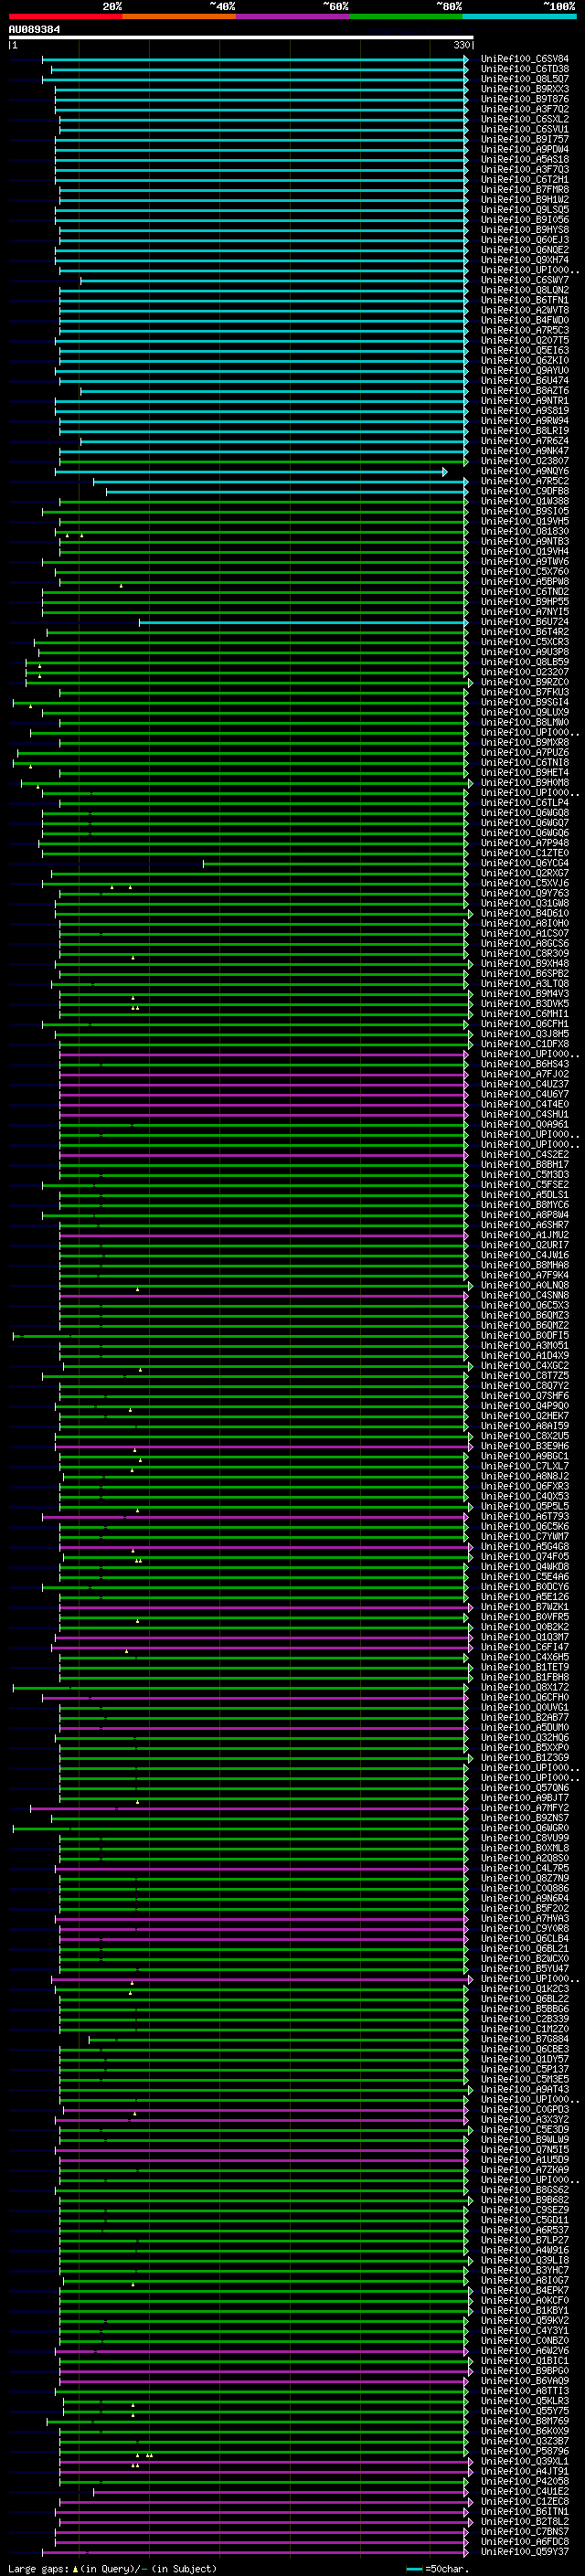Select hit label UniRef100_B7FMR8
The width and height of the screenshot is (585, 2576).
(x=525, y=190)
